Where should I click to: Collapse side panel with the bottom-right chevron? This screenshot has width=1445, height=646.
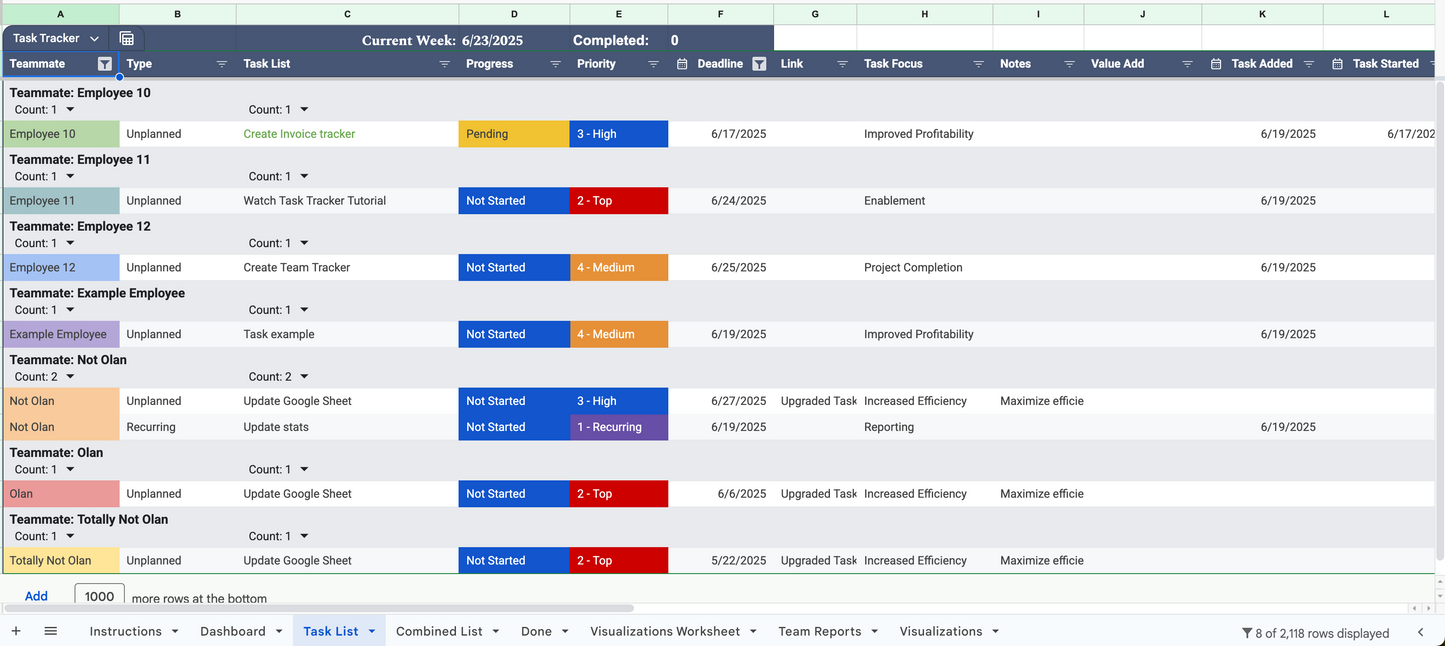(1420, 632)
